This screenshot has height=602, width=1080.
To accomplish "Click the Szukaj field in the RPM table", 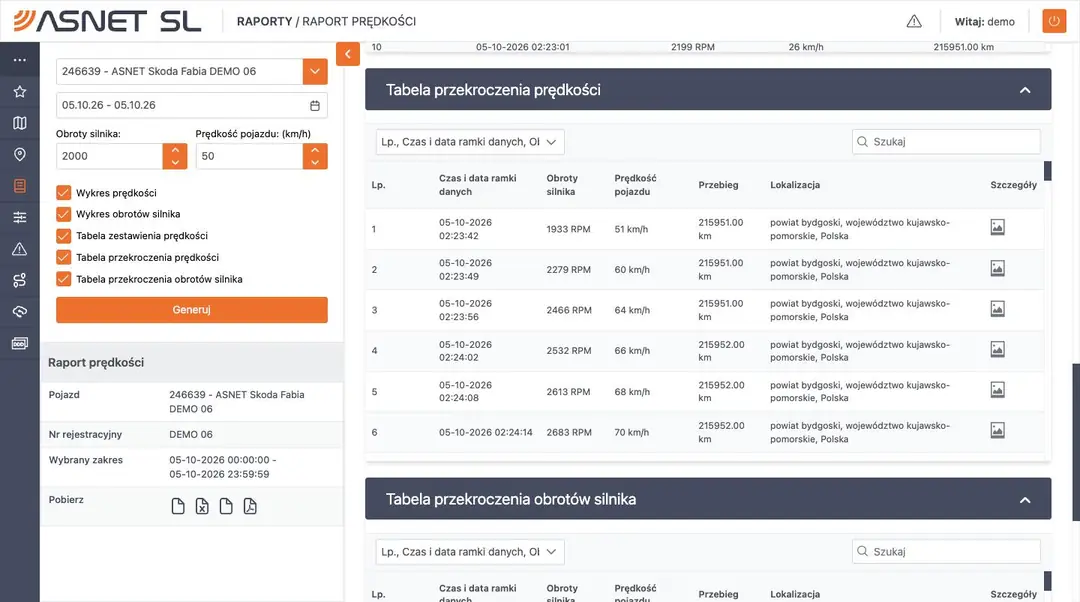I will [946, 552].
